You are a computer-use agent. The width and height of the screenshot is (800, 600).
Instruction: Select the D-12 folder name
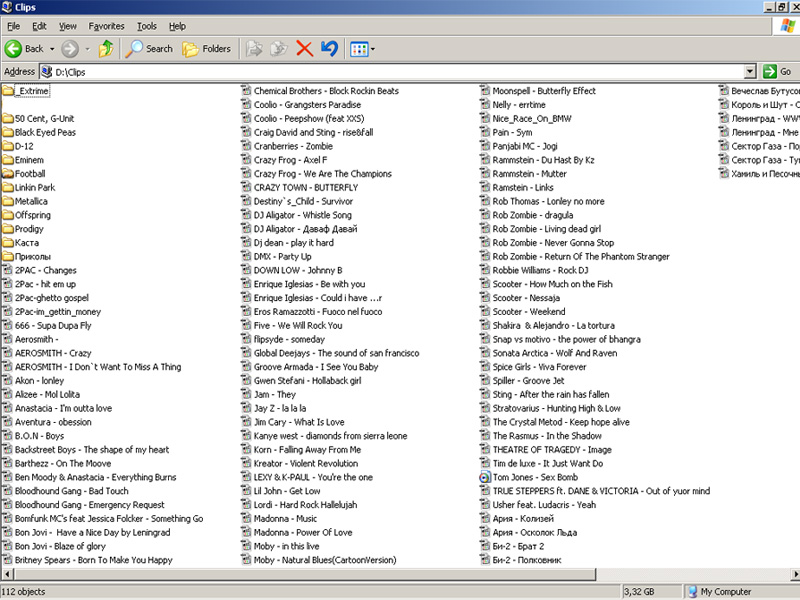(x=24, y=146)
